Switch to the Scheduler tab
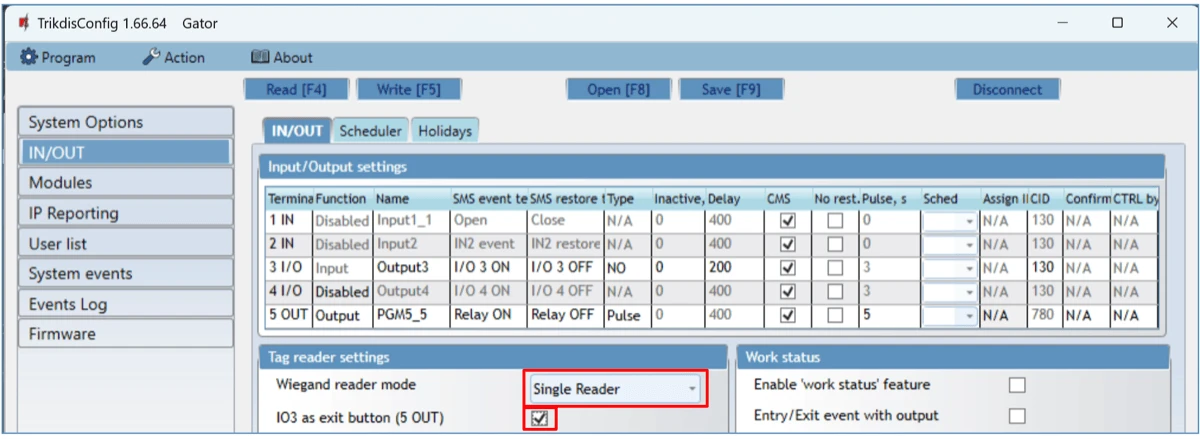The width and height of the screenshot is (1200, 439). tap(370, 130)
